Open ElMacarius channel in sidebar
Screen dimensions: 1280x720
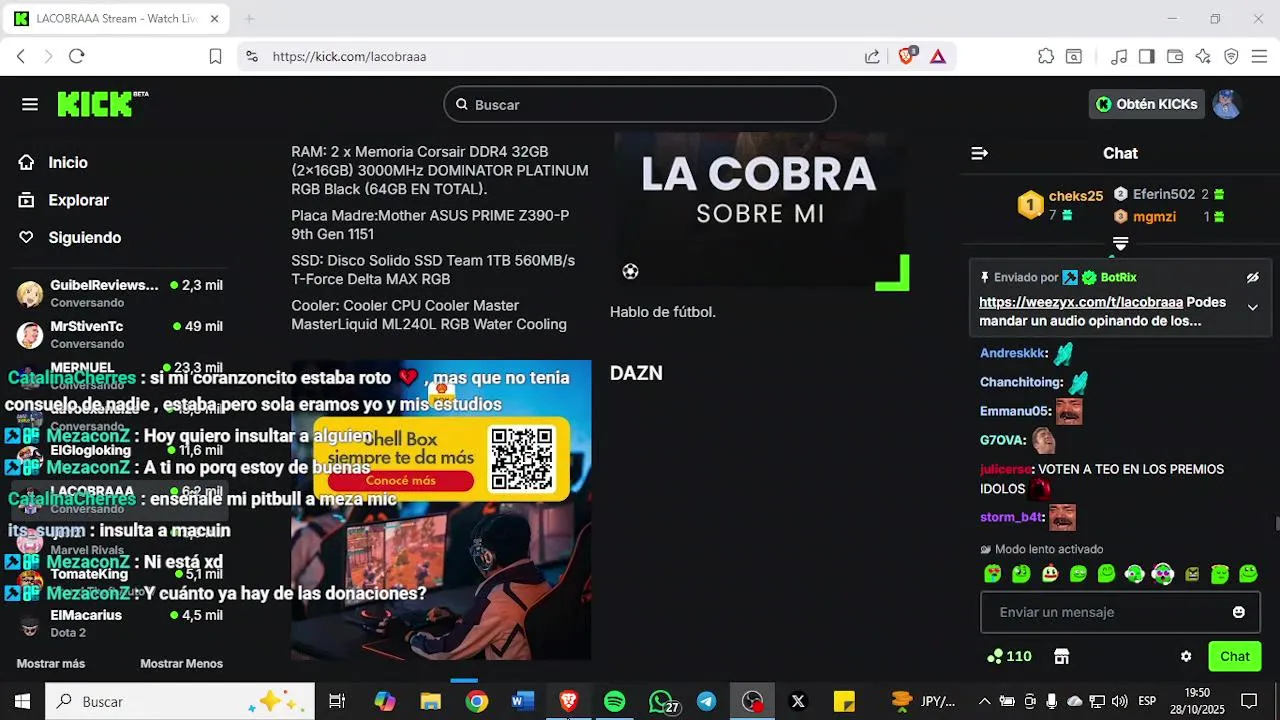tap(120, 623)
